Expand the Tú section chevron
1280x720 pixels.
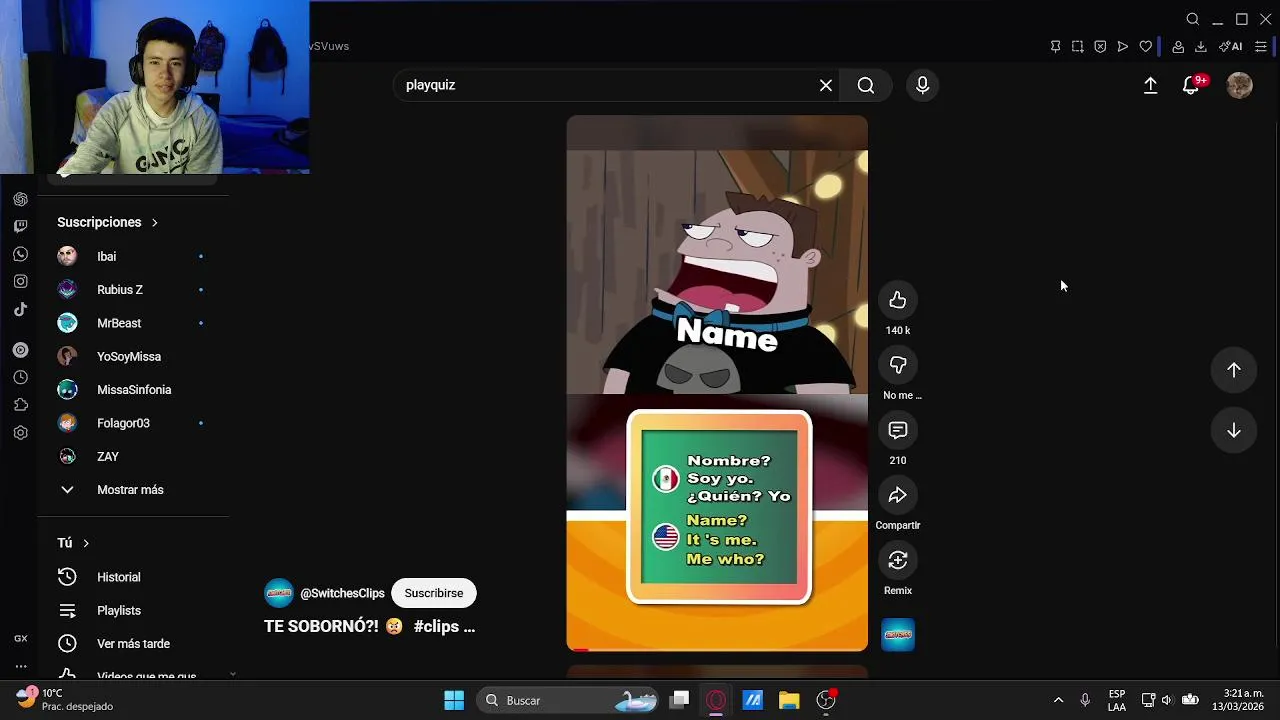point(86,543)
